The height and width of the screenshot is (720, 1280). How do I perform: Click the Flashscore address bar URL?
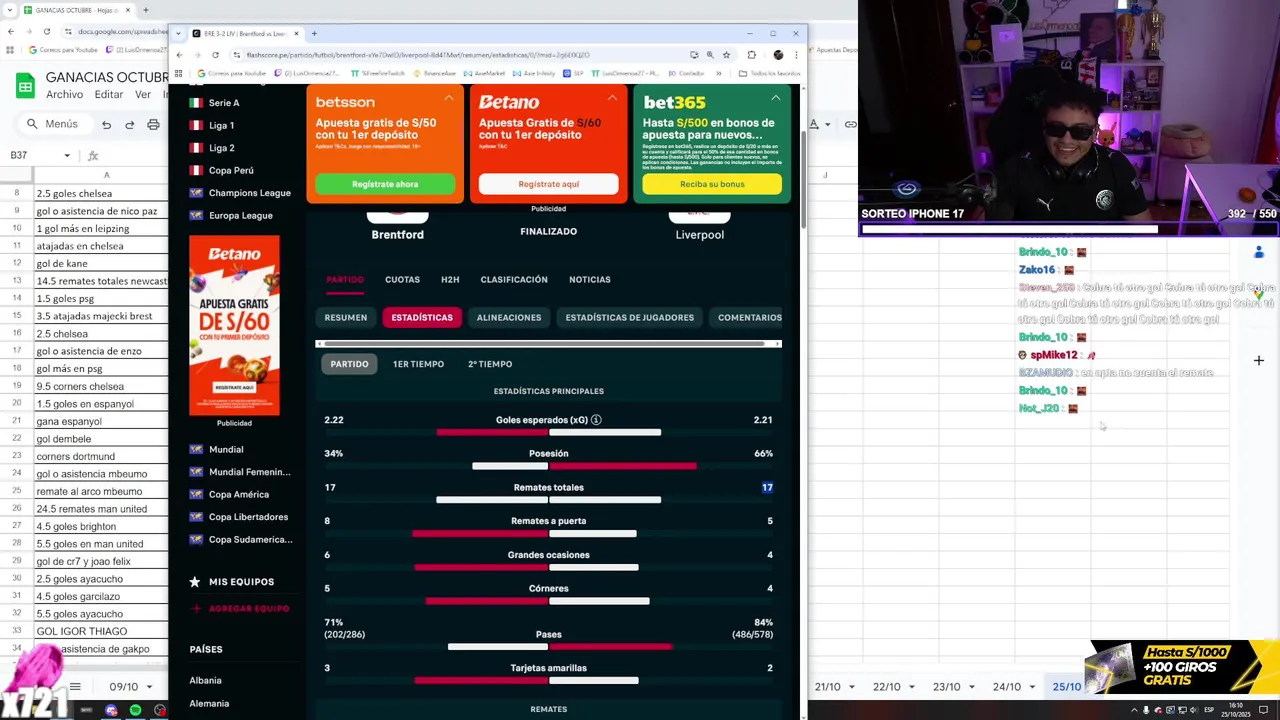(418, 55)
